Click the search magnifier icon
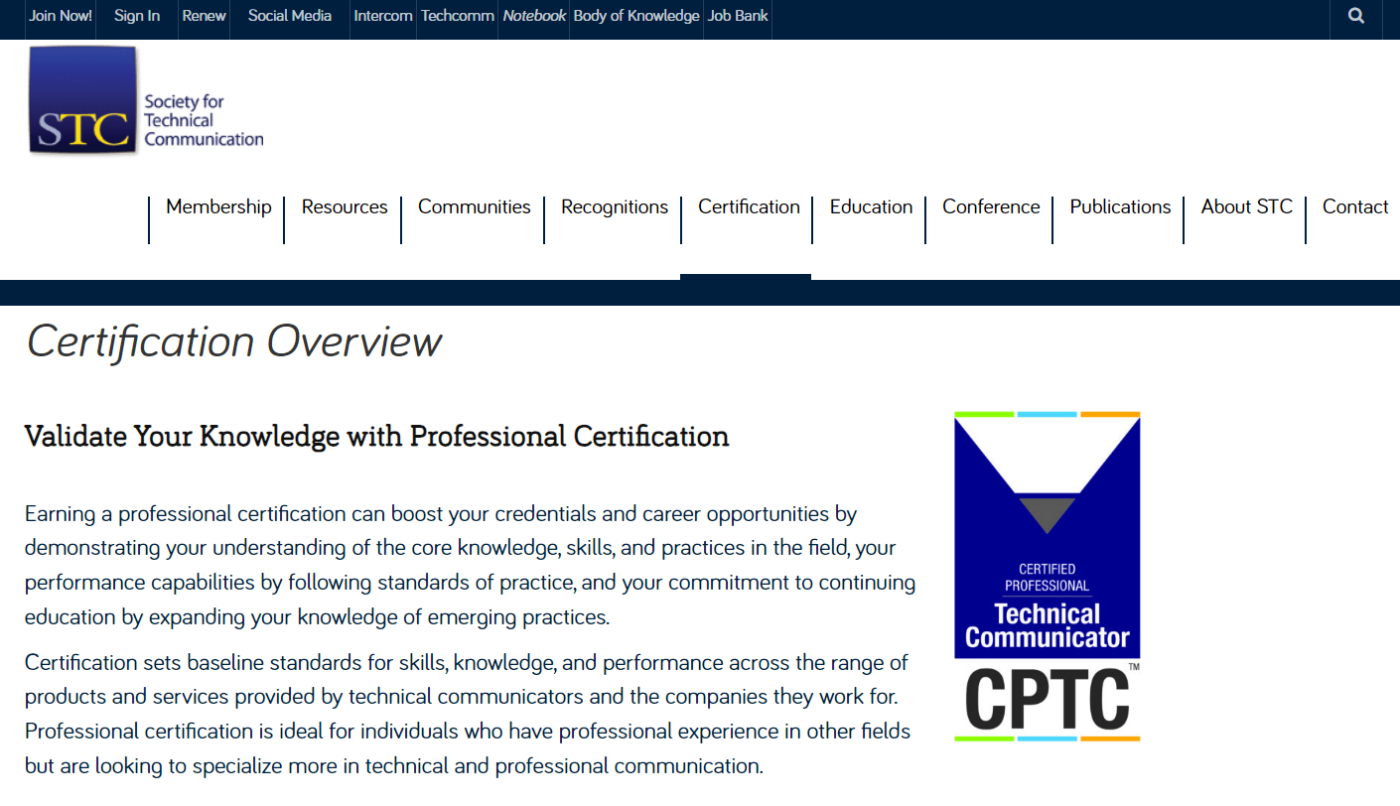This screenshot has height=806, width=1400. point(1356,16)
